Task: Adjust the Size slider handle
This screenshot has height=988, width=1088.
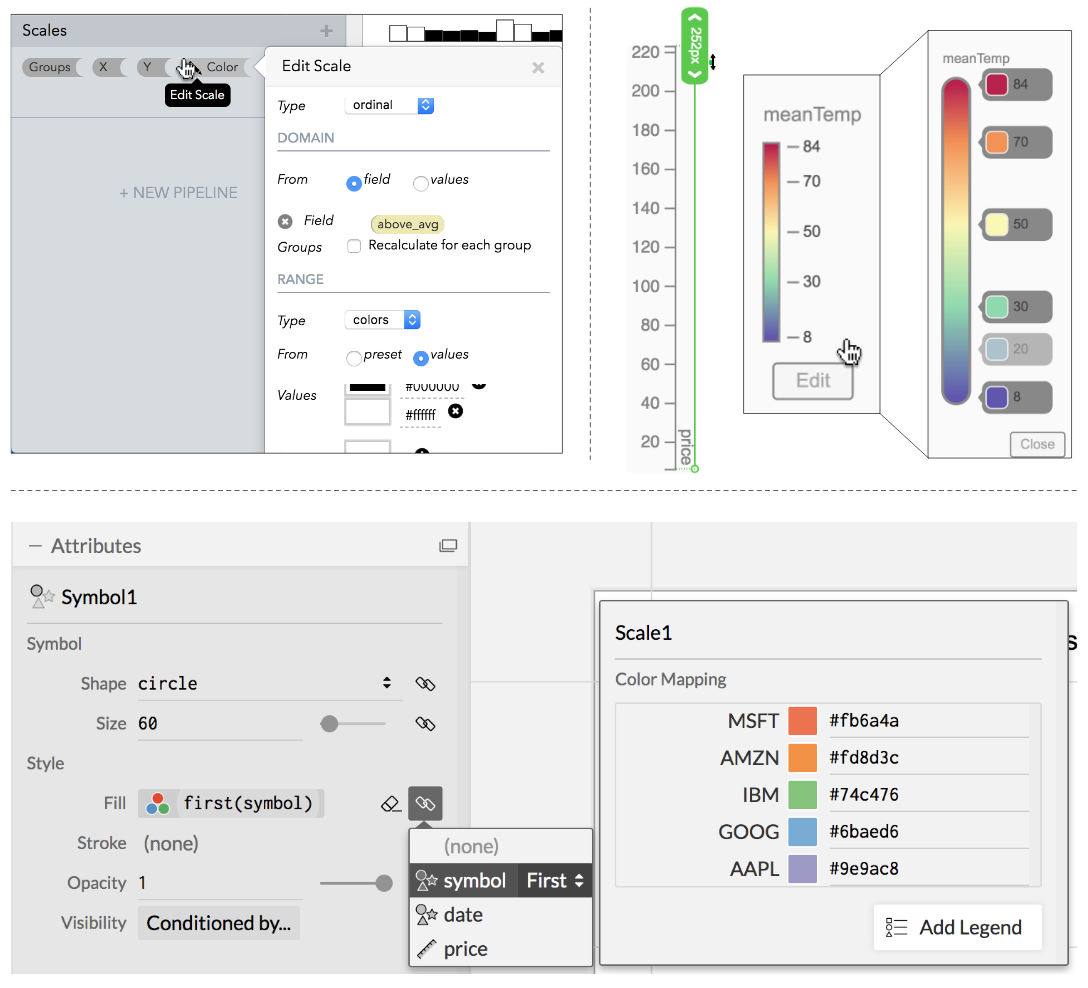Action: click(330, 724)
